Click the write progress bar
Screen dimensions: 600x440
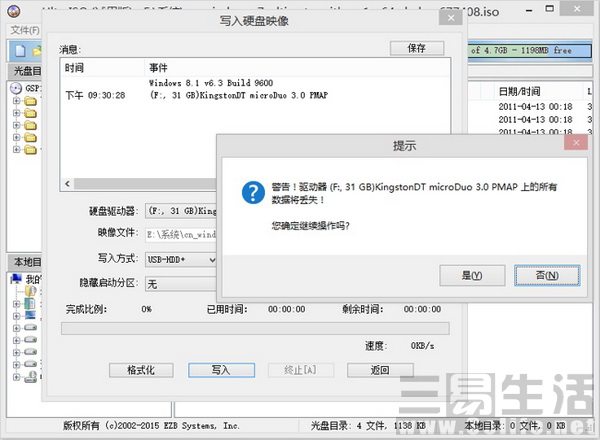coord(255,328)
